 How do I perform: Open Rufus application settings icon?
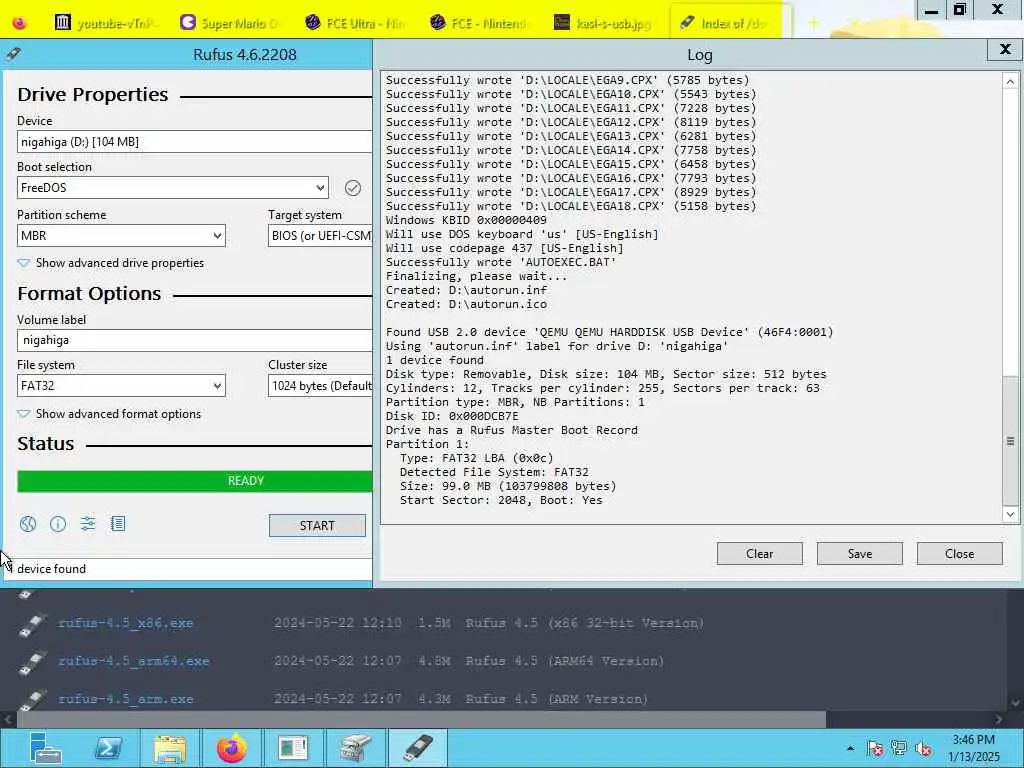88,524
